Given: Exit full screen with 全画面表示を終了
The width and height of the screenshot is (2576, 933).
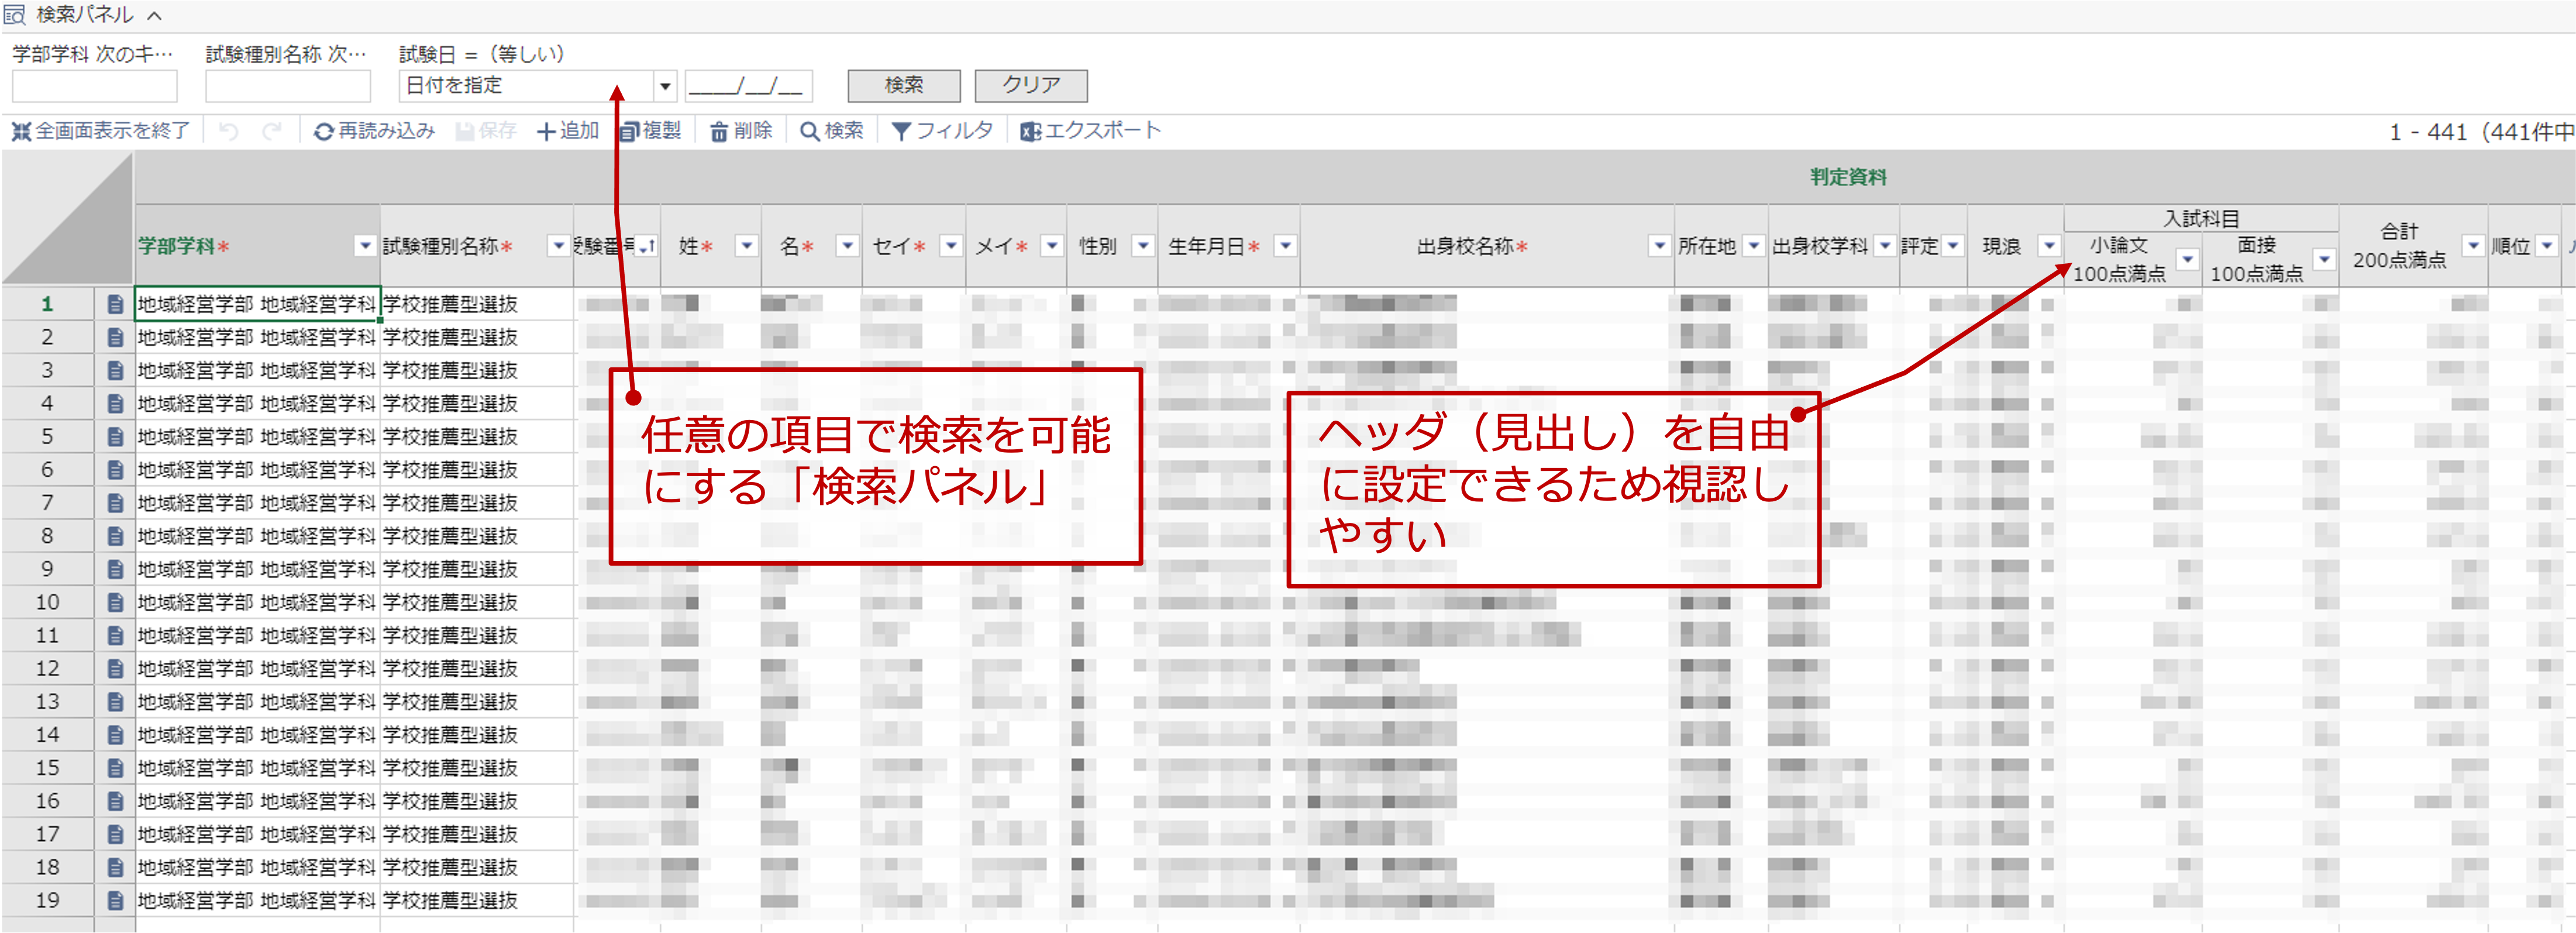Looking at the screenshot, I should (100, 131).
